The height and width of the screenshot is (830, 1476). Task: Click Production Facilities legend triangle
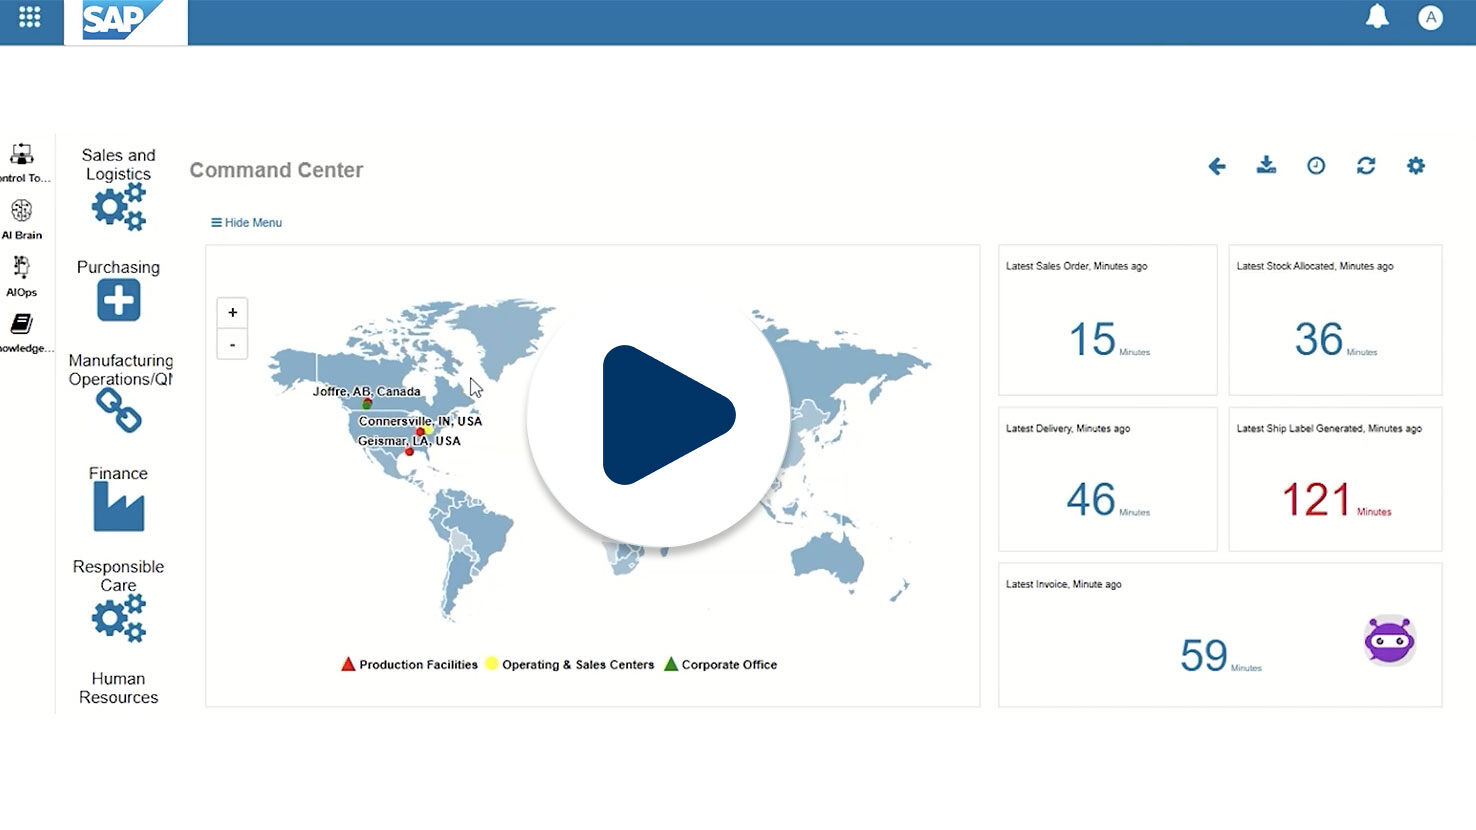(x=348, y=664)
